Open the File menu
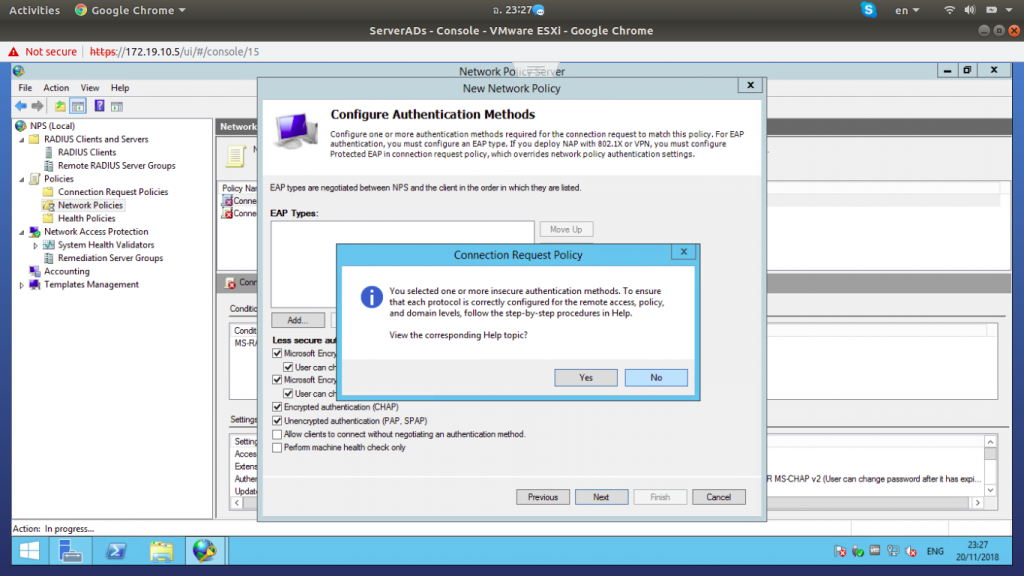The width and height of the screenshot is (1024, 576). 25,88
